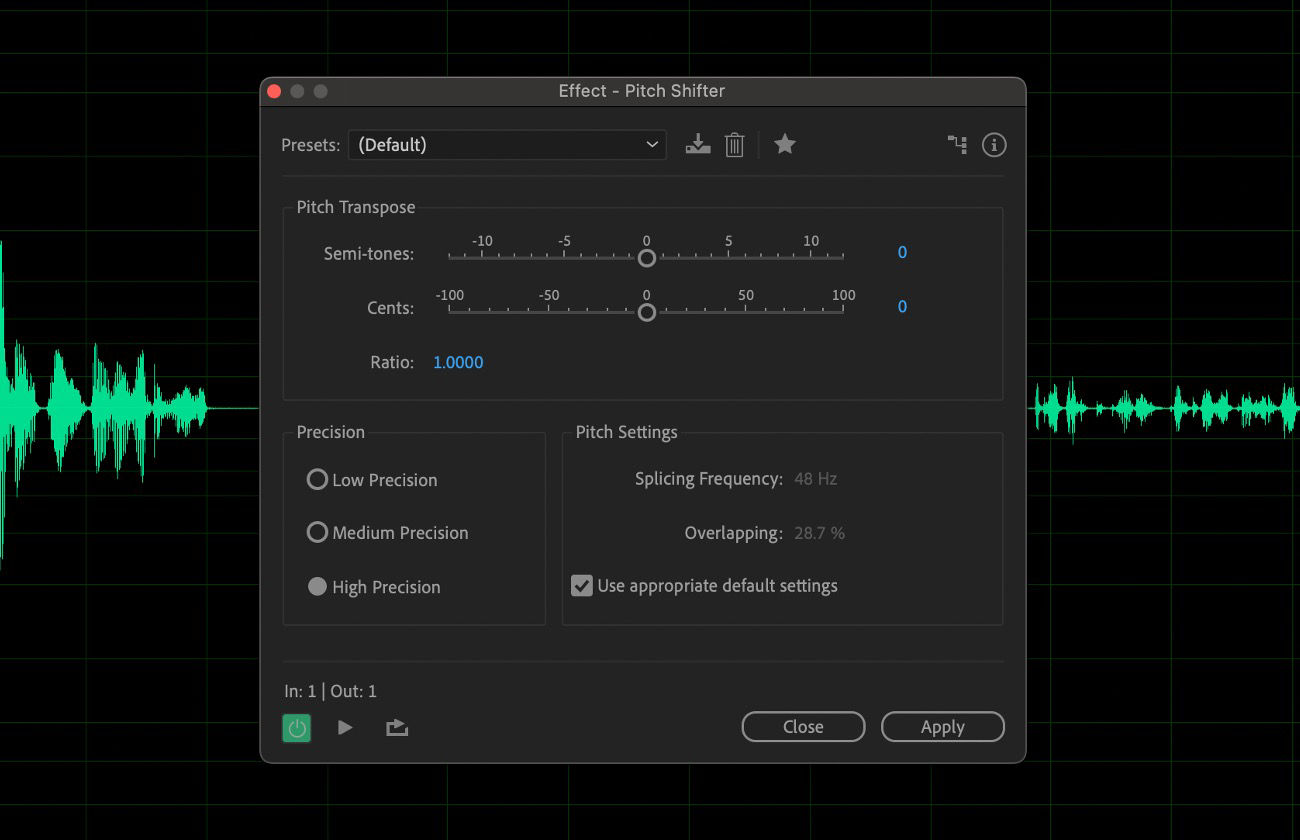The width and height of the screenshot is (1300, 840).
Task: Edit the Ratio value field
Action: coord(458,362)
